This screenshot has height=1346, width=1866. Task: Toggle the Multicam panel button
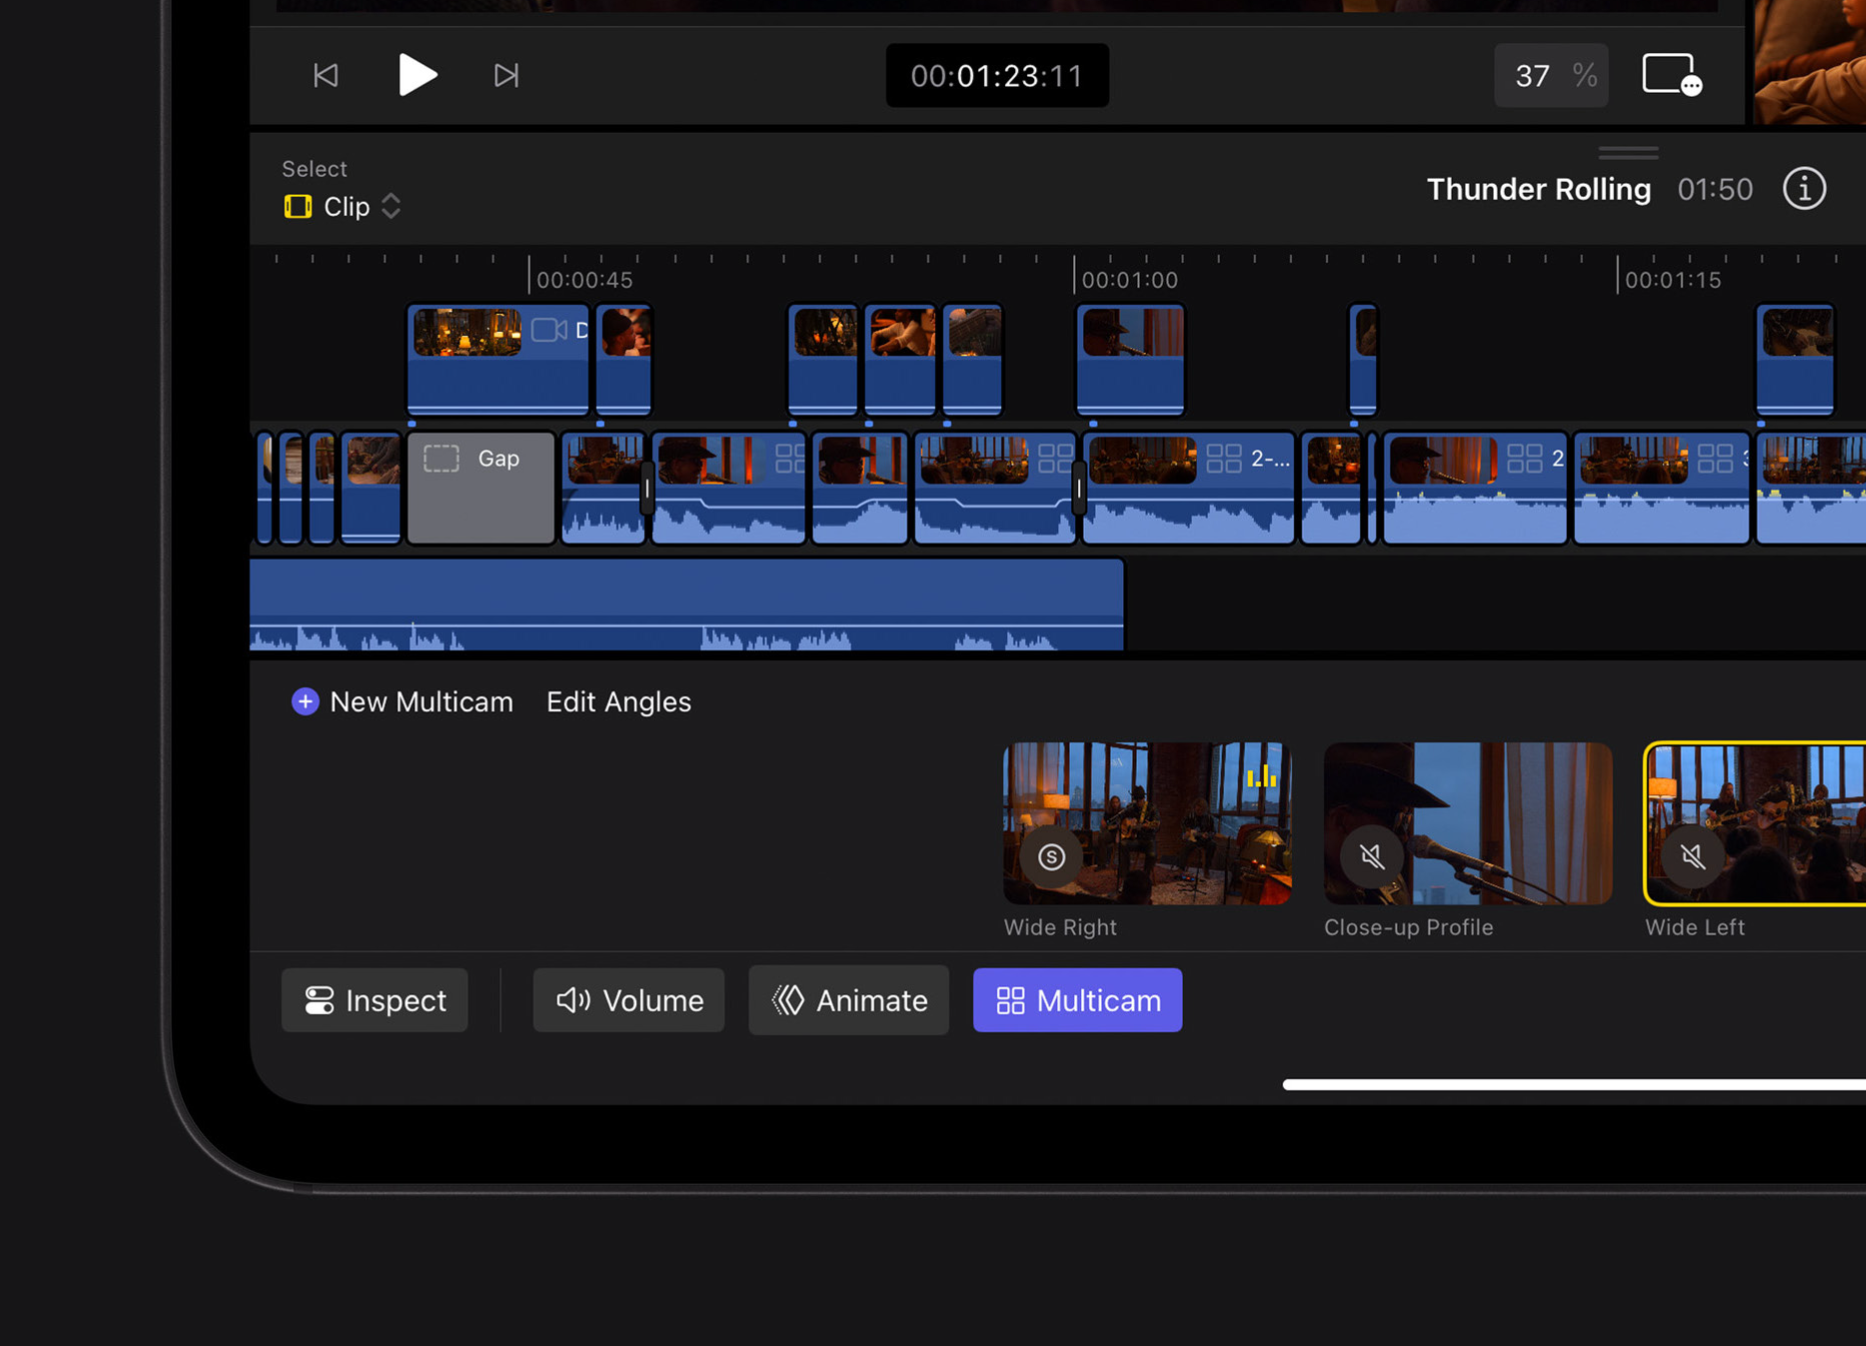click(1077, 1000)
